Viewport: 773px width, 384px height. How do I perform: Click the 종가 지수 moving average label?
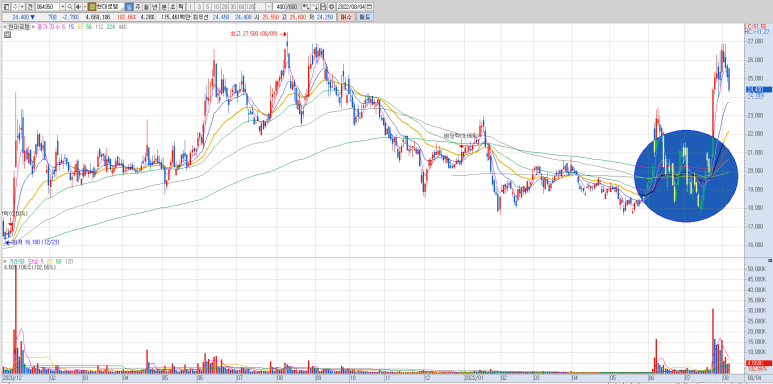(x=49, y=27)
